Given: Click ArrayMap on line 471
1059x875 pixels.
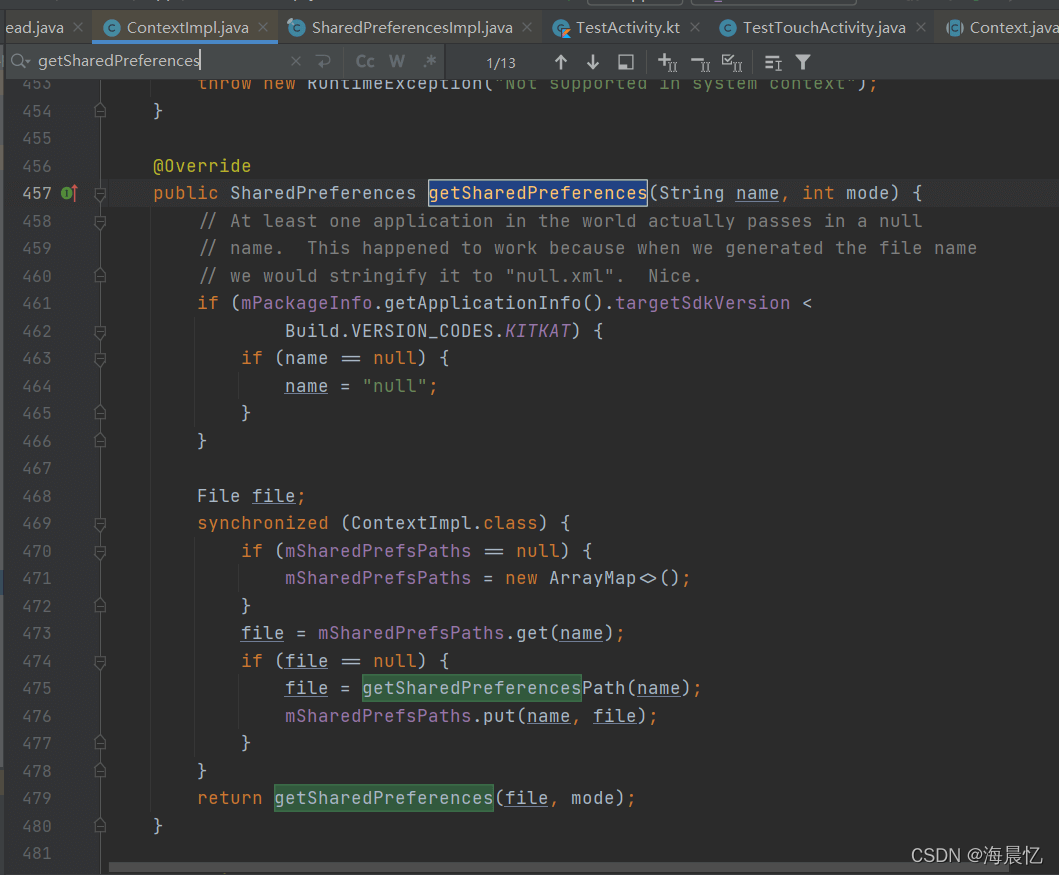Looking at the screenshot, I should click(592, 579).
